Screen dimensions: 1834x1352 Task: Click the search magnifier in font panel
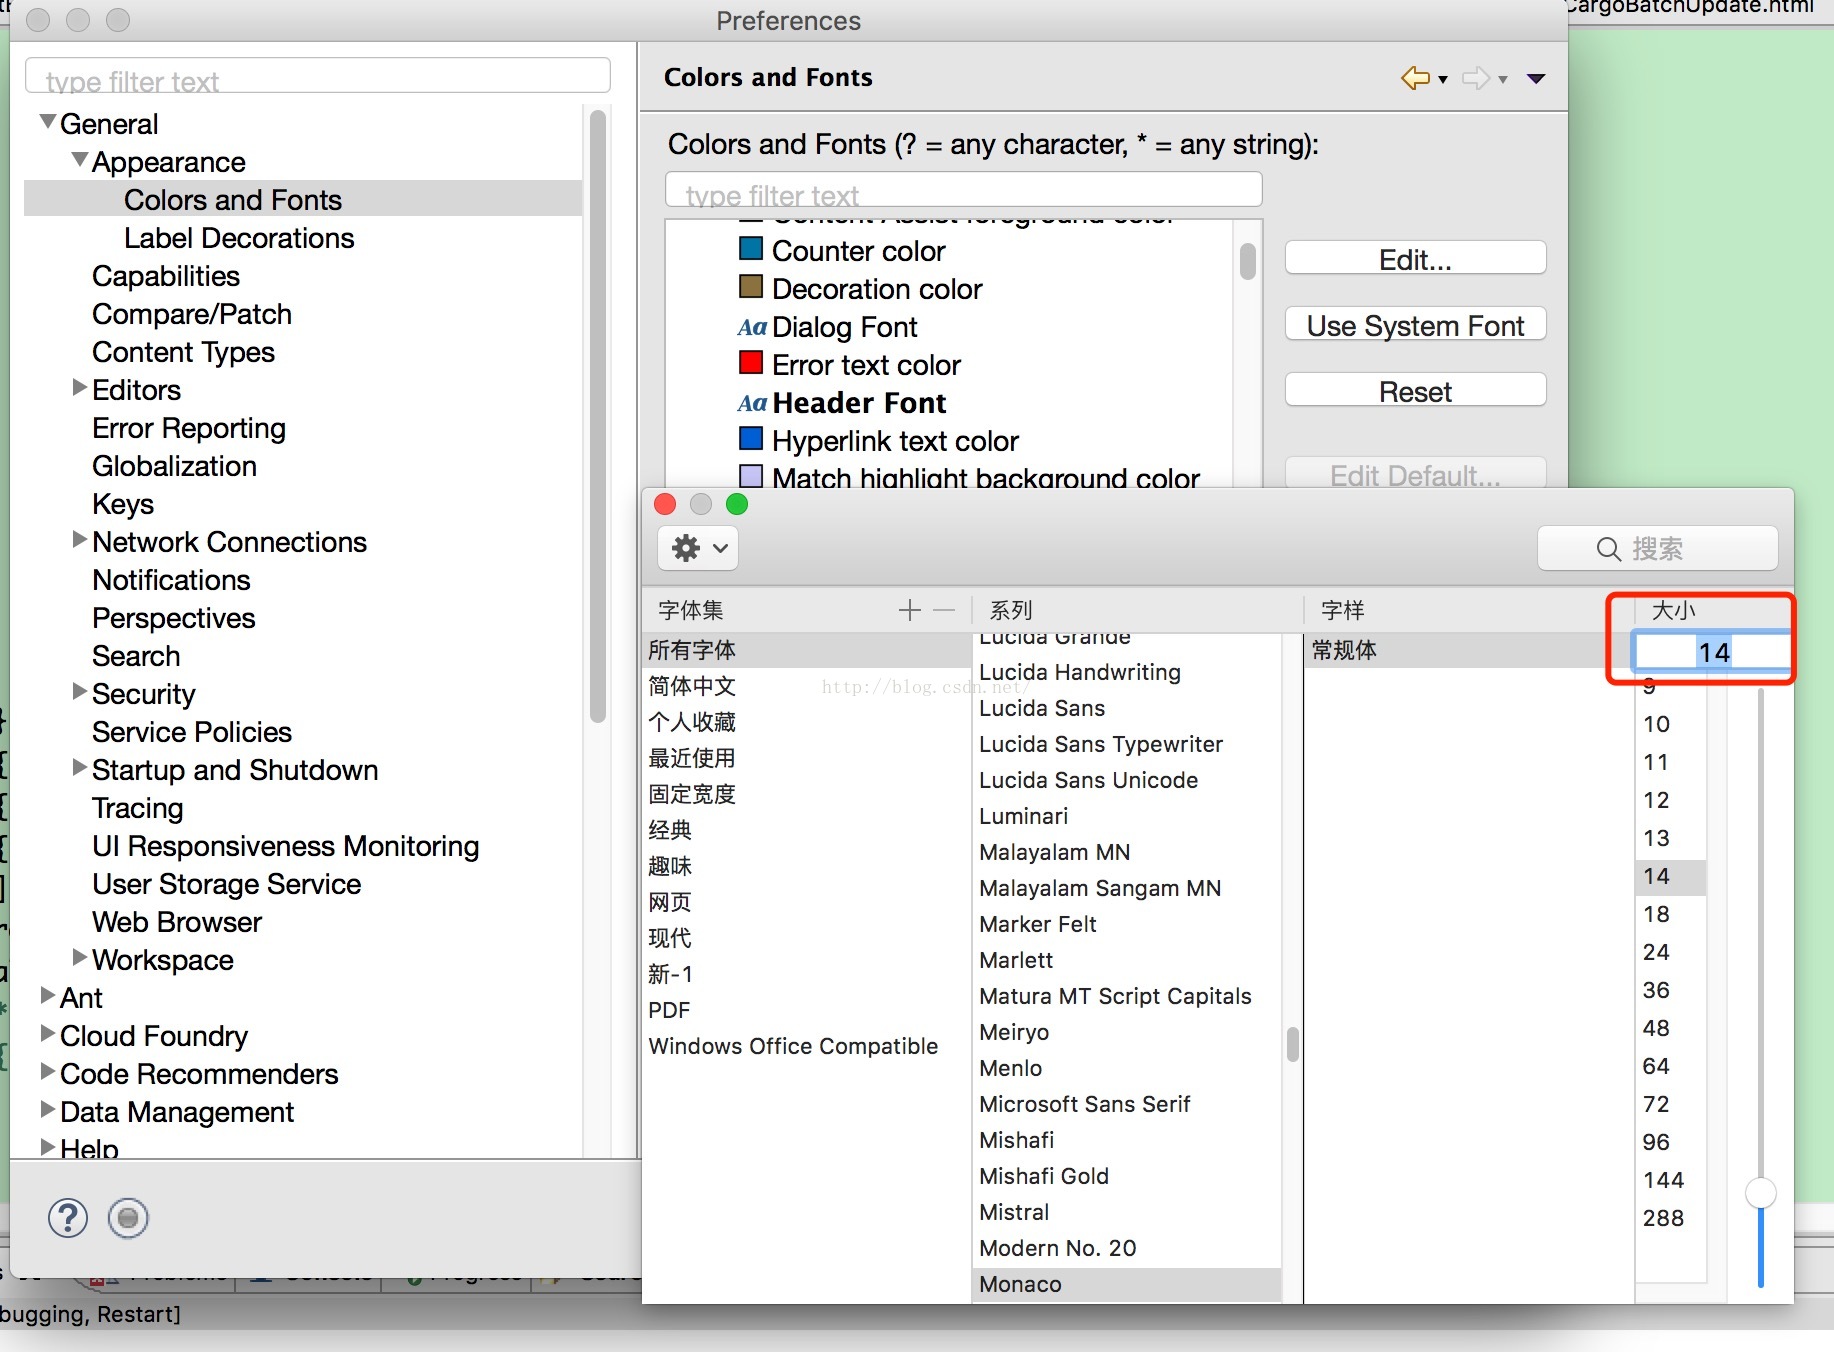pos(1608,549)
